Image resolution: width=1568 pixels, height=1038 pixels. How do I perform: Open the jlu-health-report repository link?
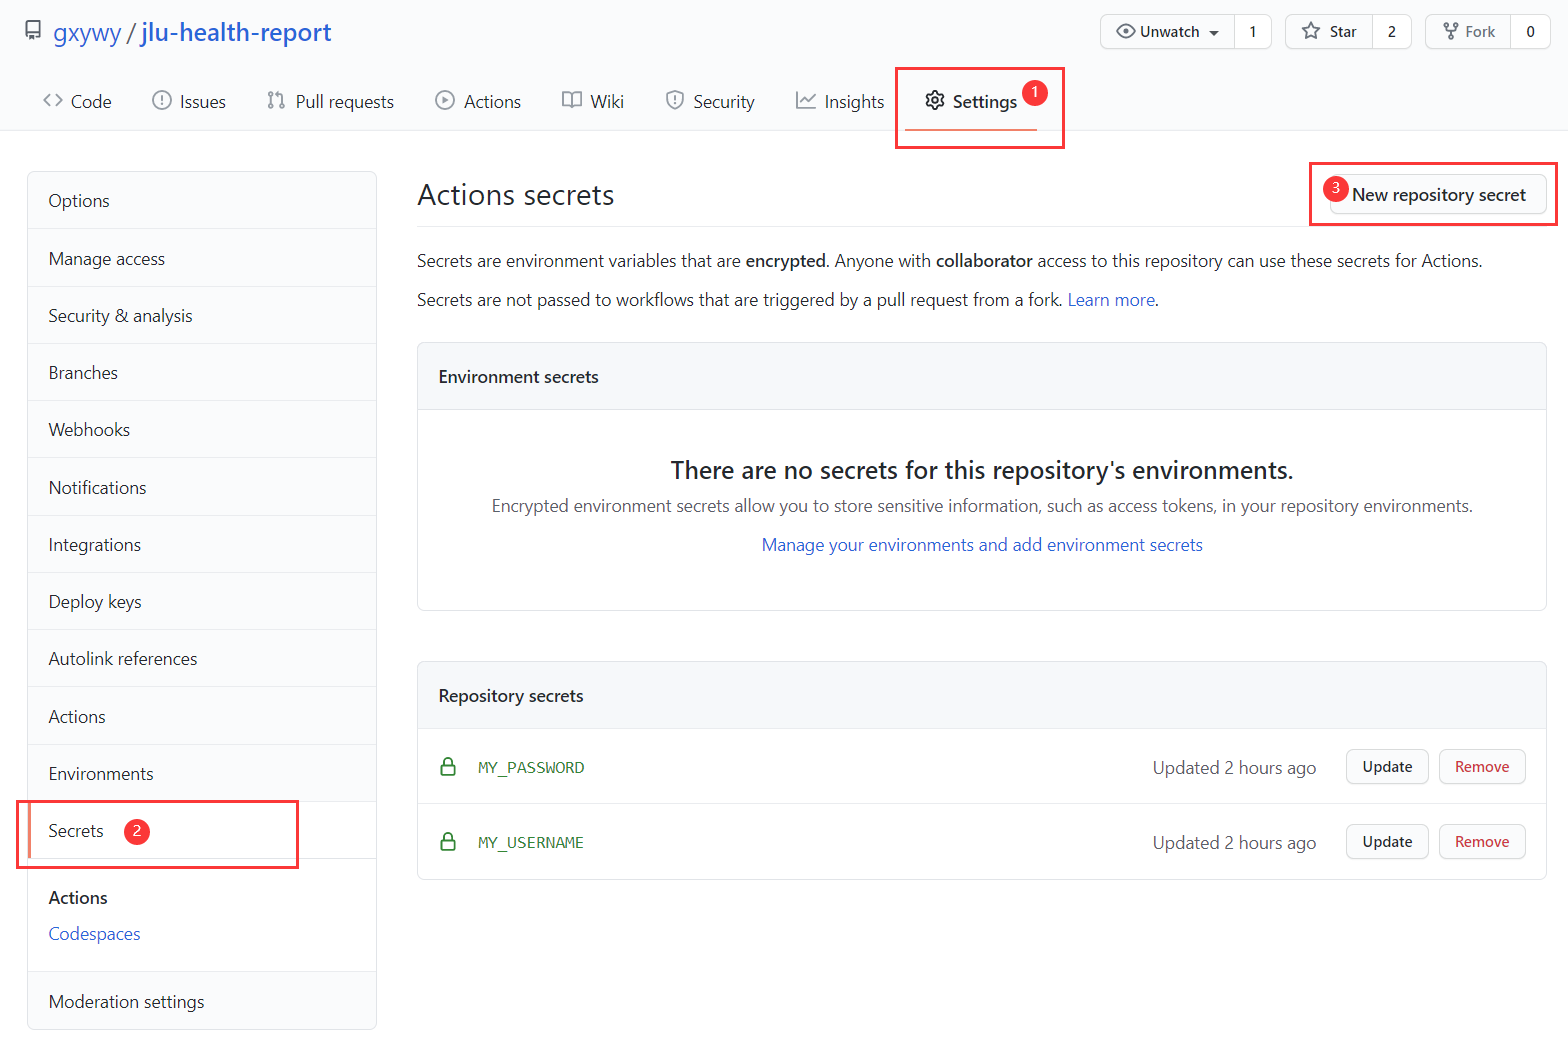236,32
